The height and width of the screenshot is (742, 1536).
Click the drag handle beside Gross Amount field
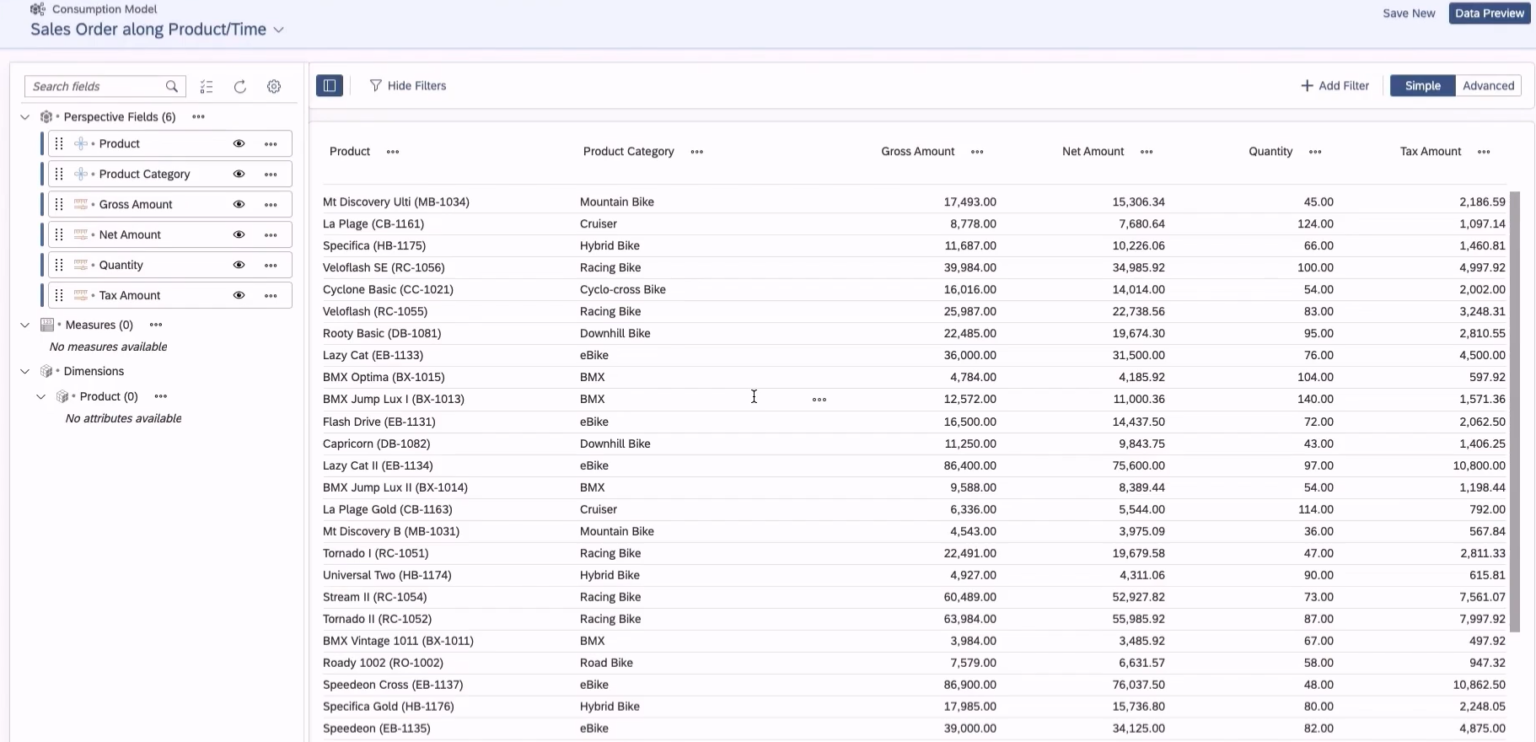click(x=57, y=204)
